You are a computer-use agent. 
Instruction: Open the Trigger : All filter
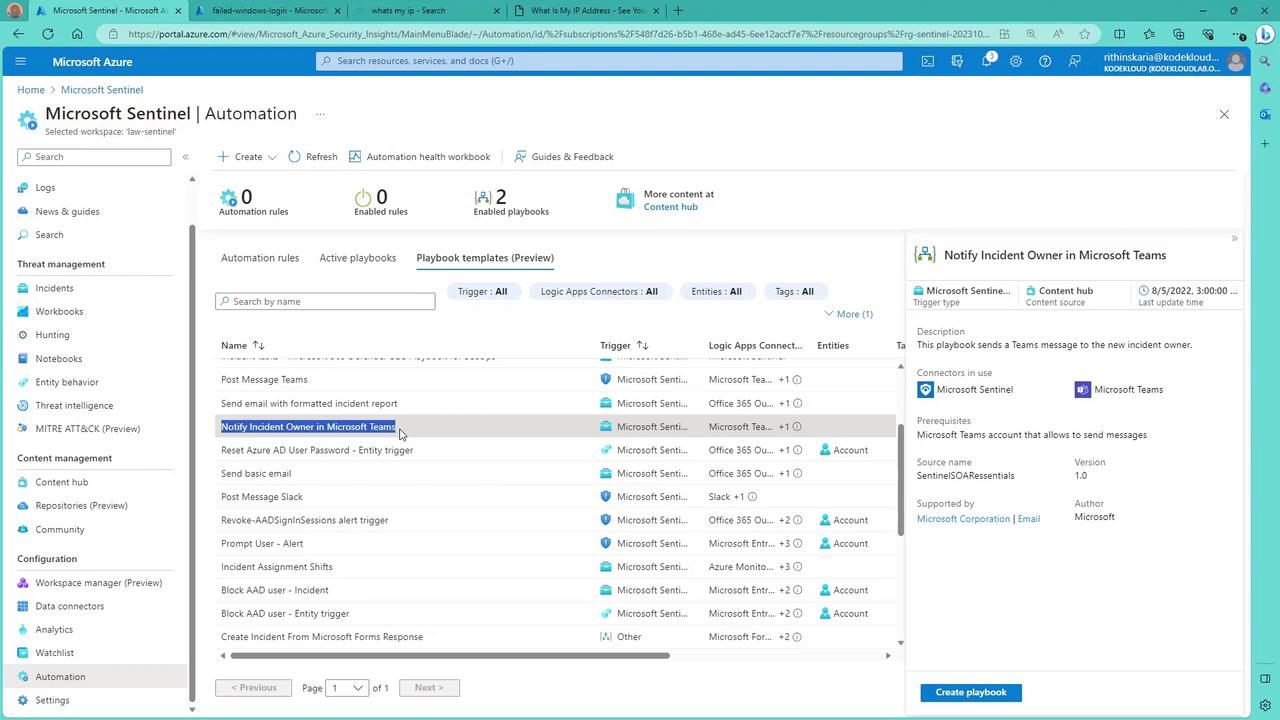(482, 292)
